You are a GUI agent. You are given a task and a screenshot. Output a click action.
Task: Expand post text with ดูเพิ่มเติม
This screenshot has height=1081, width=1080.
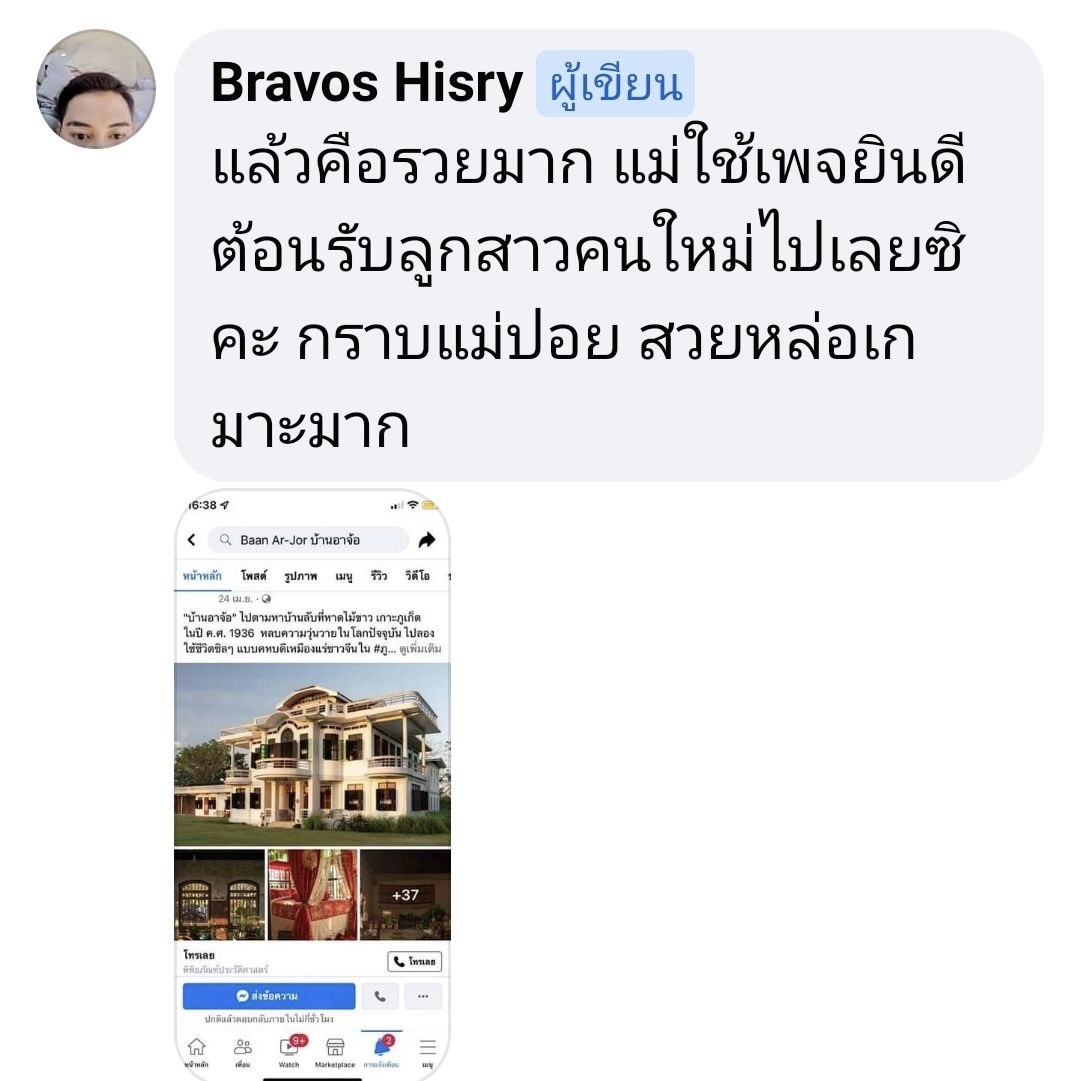pyautogui.click(x=420, y=649)
